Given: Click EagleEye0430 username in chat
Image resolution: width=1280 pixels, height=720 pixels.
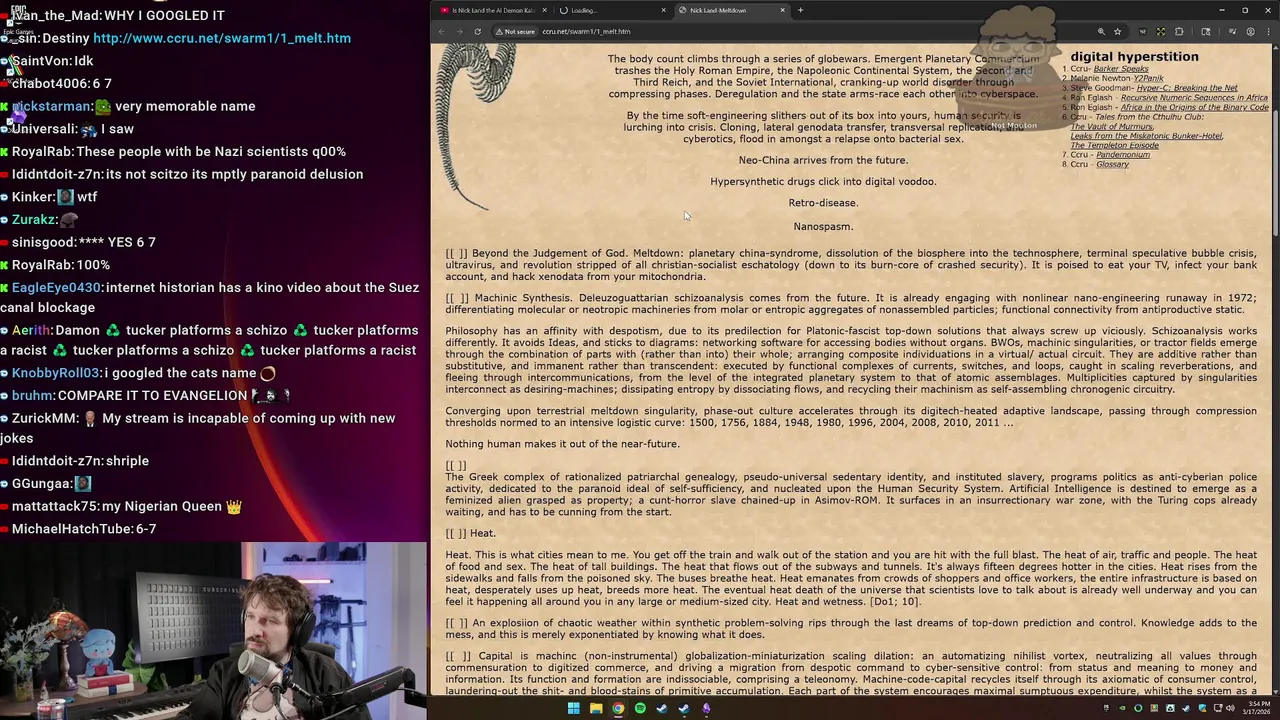Looking at the screenshot, I should click(x=57, y=287).
